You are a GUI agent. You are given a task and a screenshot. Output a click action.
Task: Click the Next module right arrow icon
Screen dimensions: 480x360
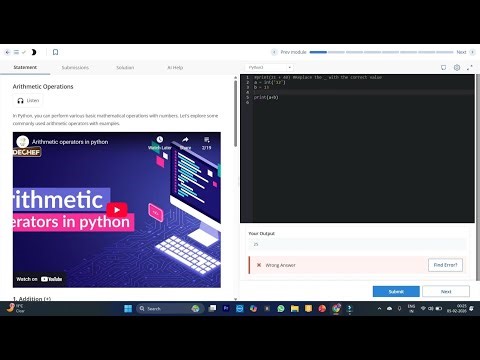point(472,52)
